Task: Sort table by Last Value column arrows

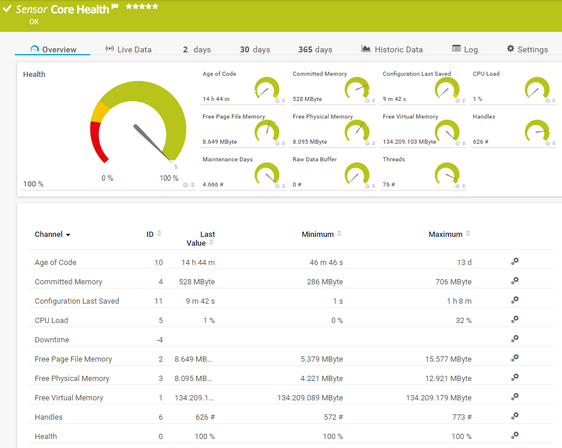Action: pos(211,242)
